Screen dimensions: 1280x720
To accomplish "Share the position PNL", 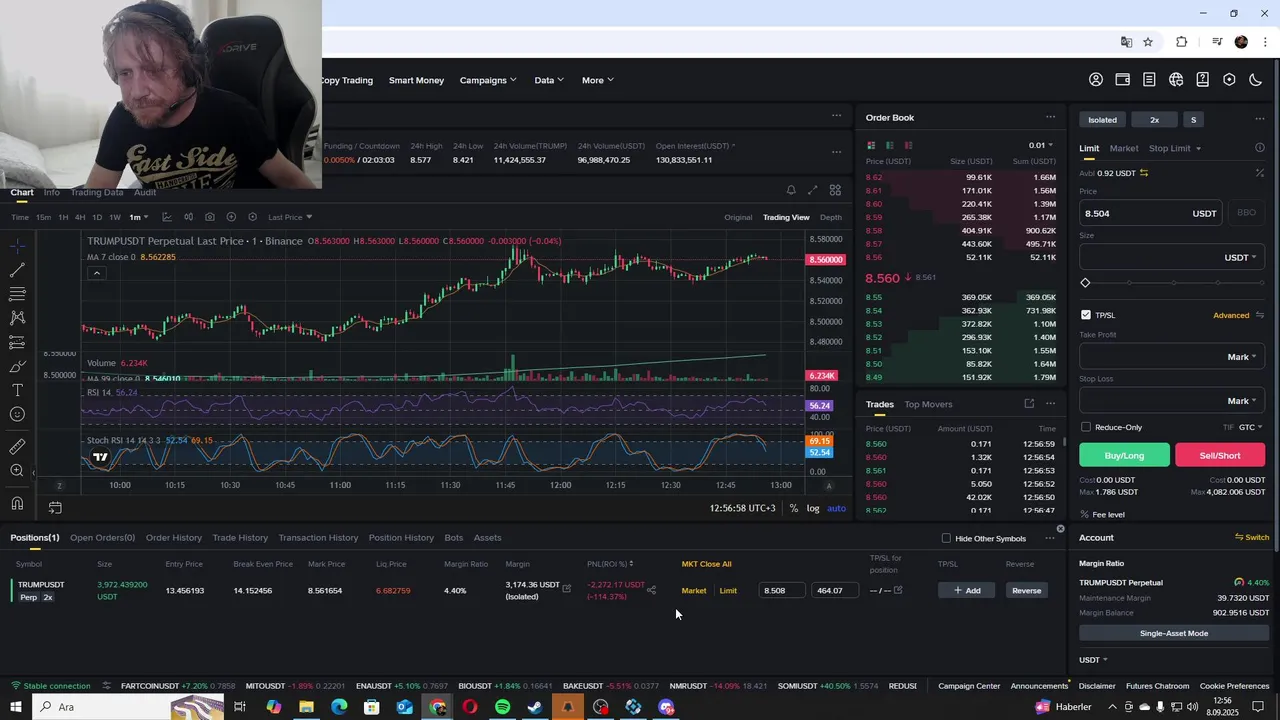I will (x=651, y=590).
